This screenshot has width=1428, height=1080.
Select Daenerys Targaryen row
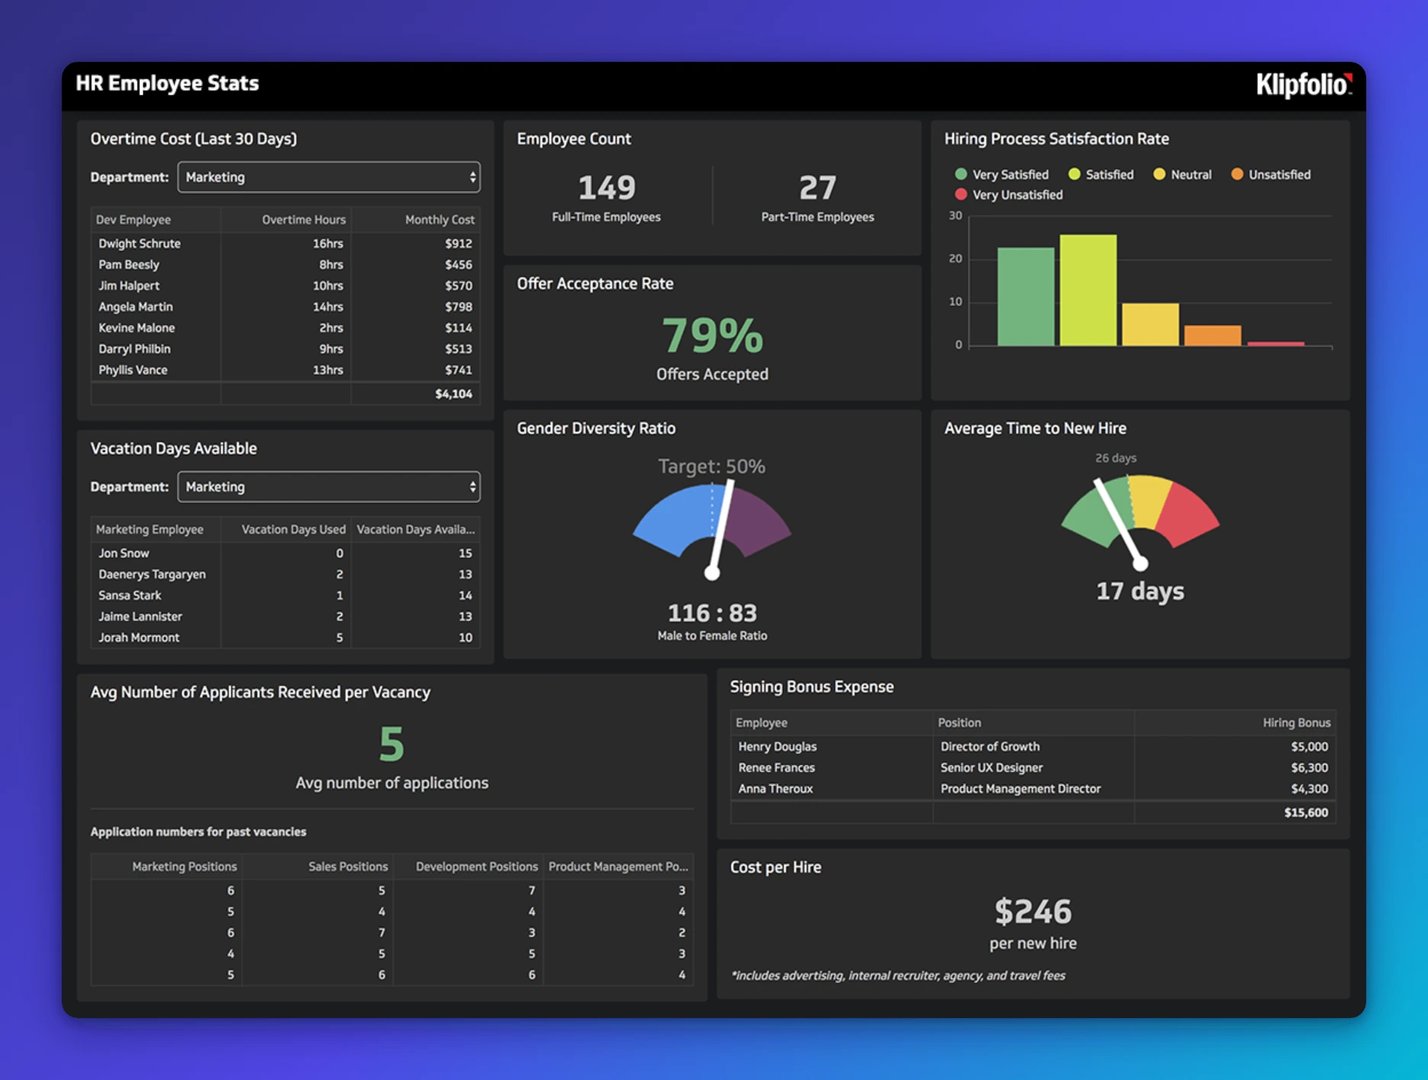pyautogui.click(x=285, y=575)
